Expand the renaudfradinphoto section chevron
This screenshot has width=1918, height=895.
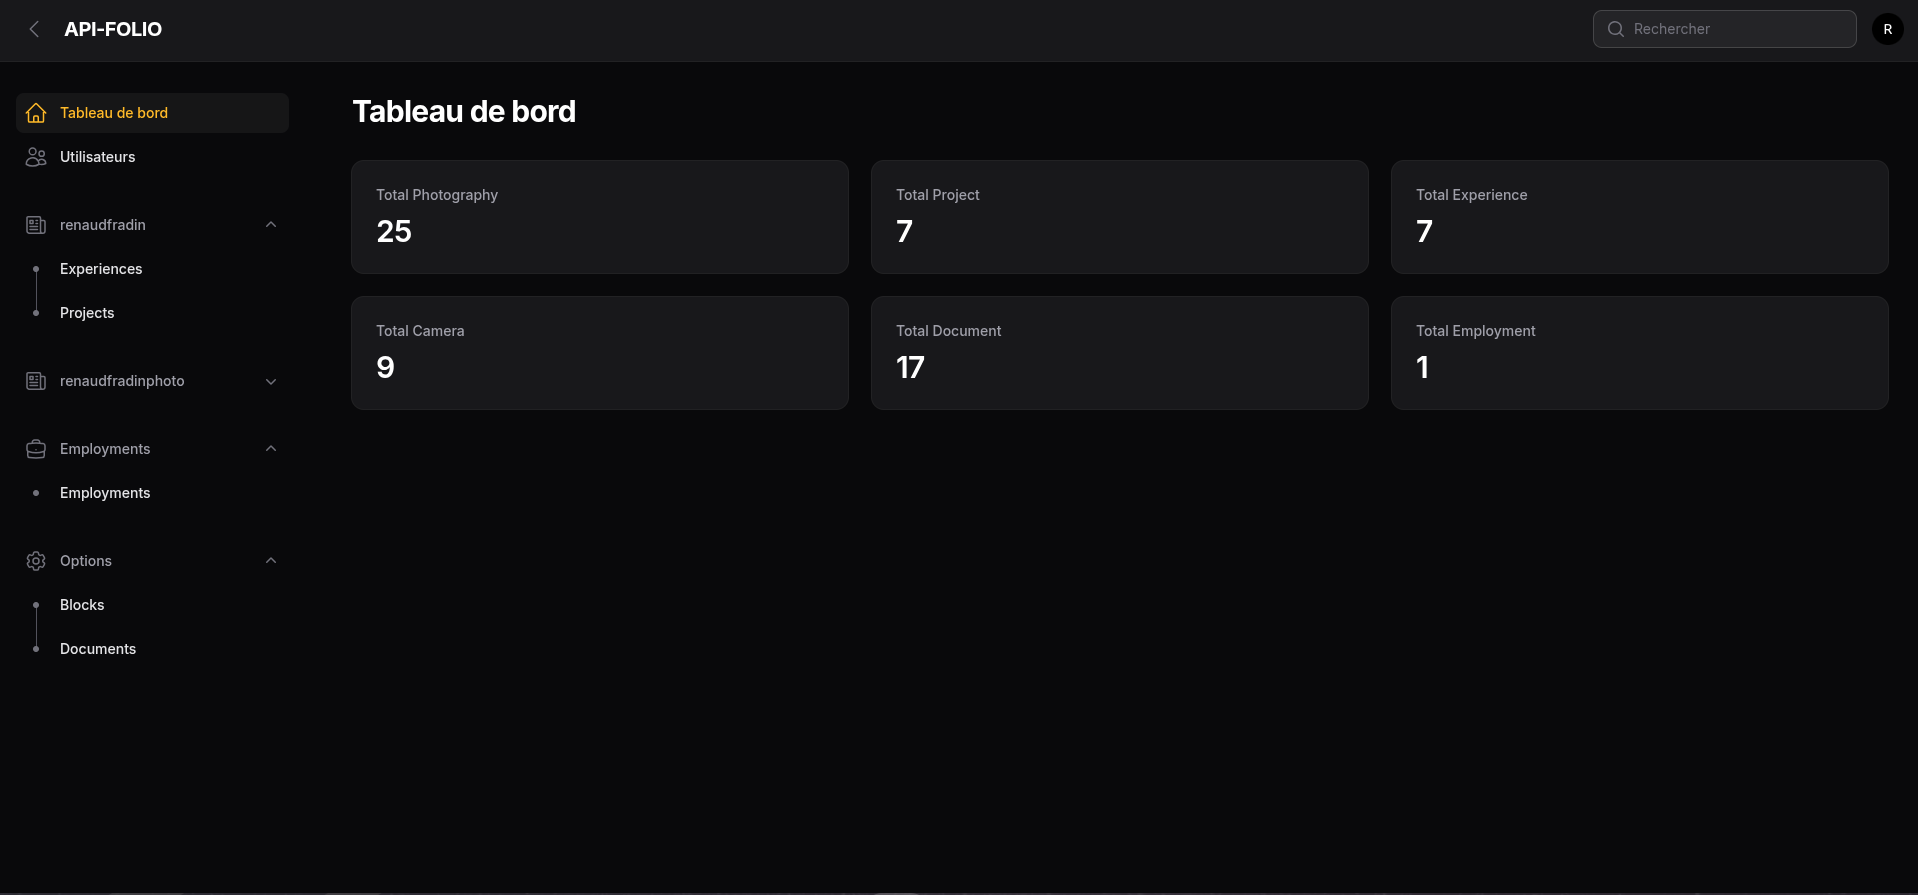pos(271,381)
